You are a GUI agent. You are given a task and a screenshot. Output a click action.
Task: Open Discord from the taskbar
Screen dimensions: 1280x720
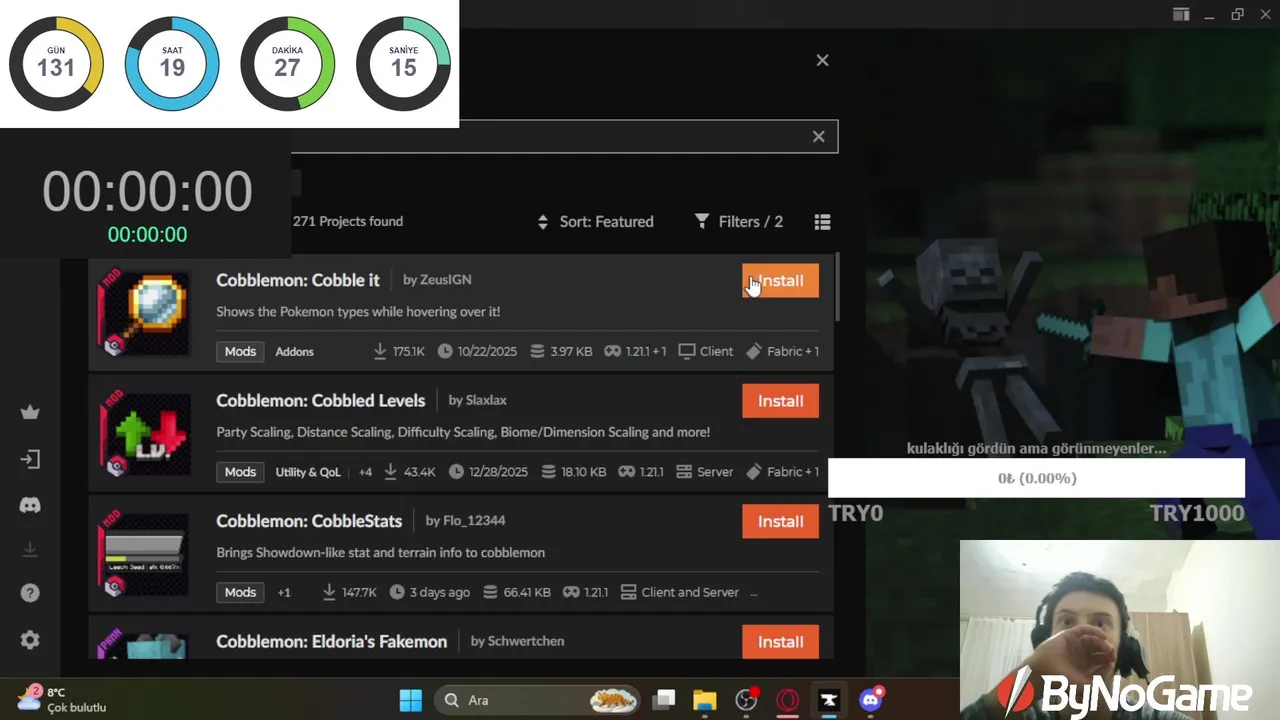point(870,700)
